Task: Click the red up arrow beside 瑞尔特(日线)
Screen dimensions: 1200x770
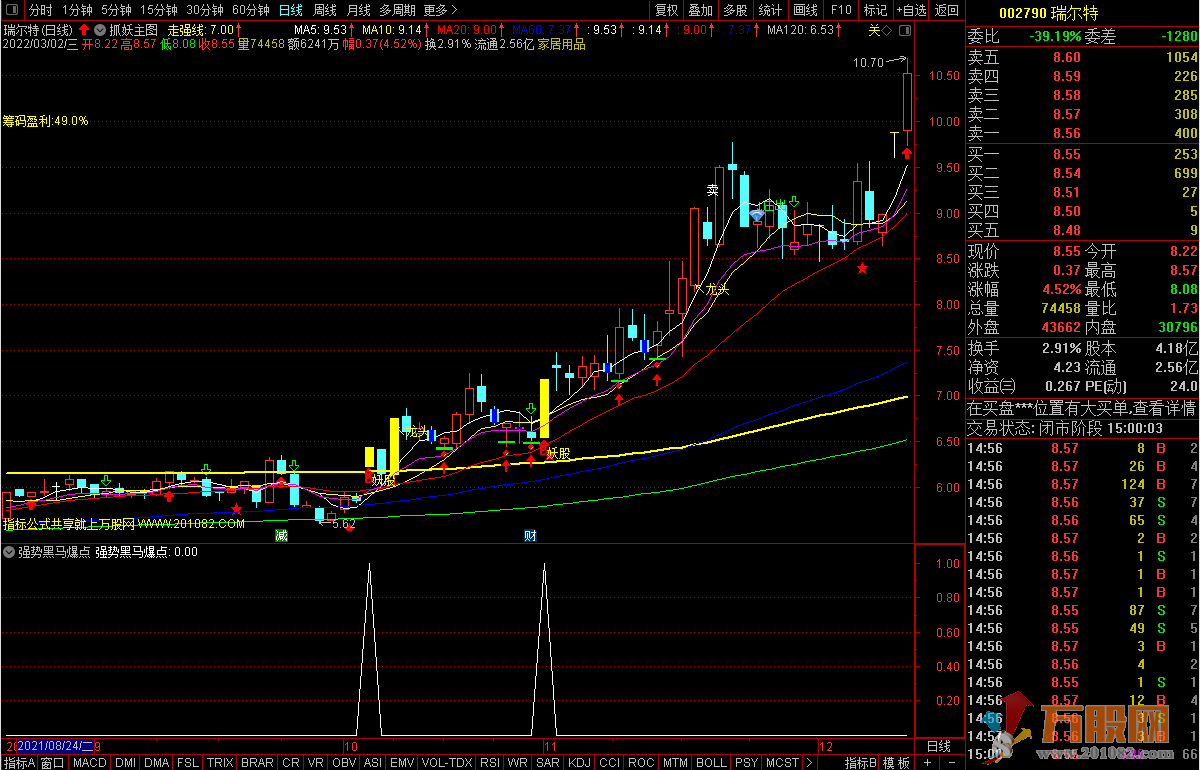Action: tap(85, 30)
